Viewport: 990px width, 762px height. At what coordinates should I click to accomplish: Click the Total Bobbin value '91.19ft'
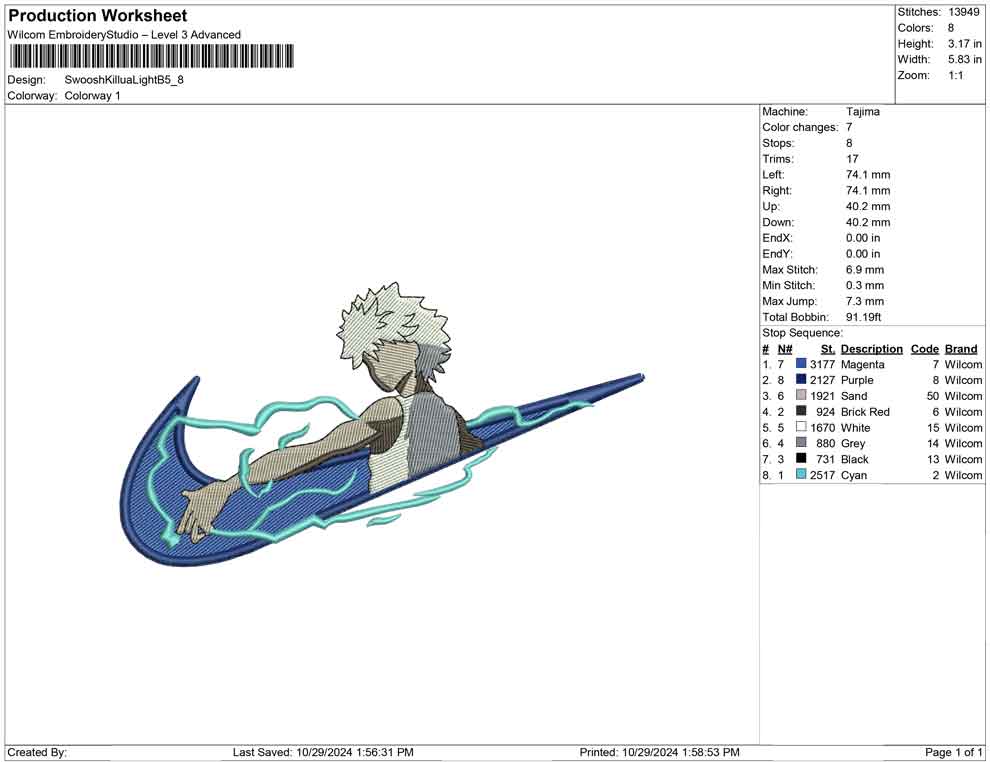pos(864,317)
